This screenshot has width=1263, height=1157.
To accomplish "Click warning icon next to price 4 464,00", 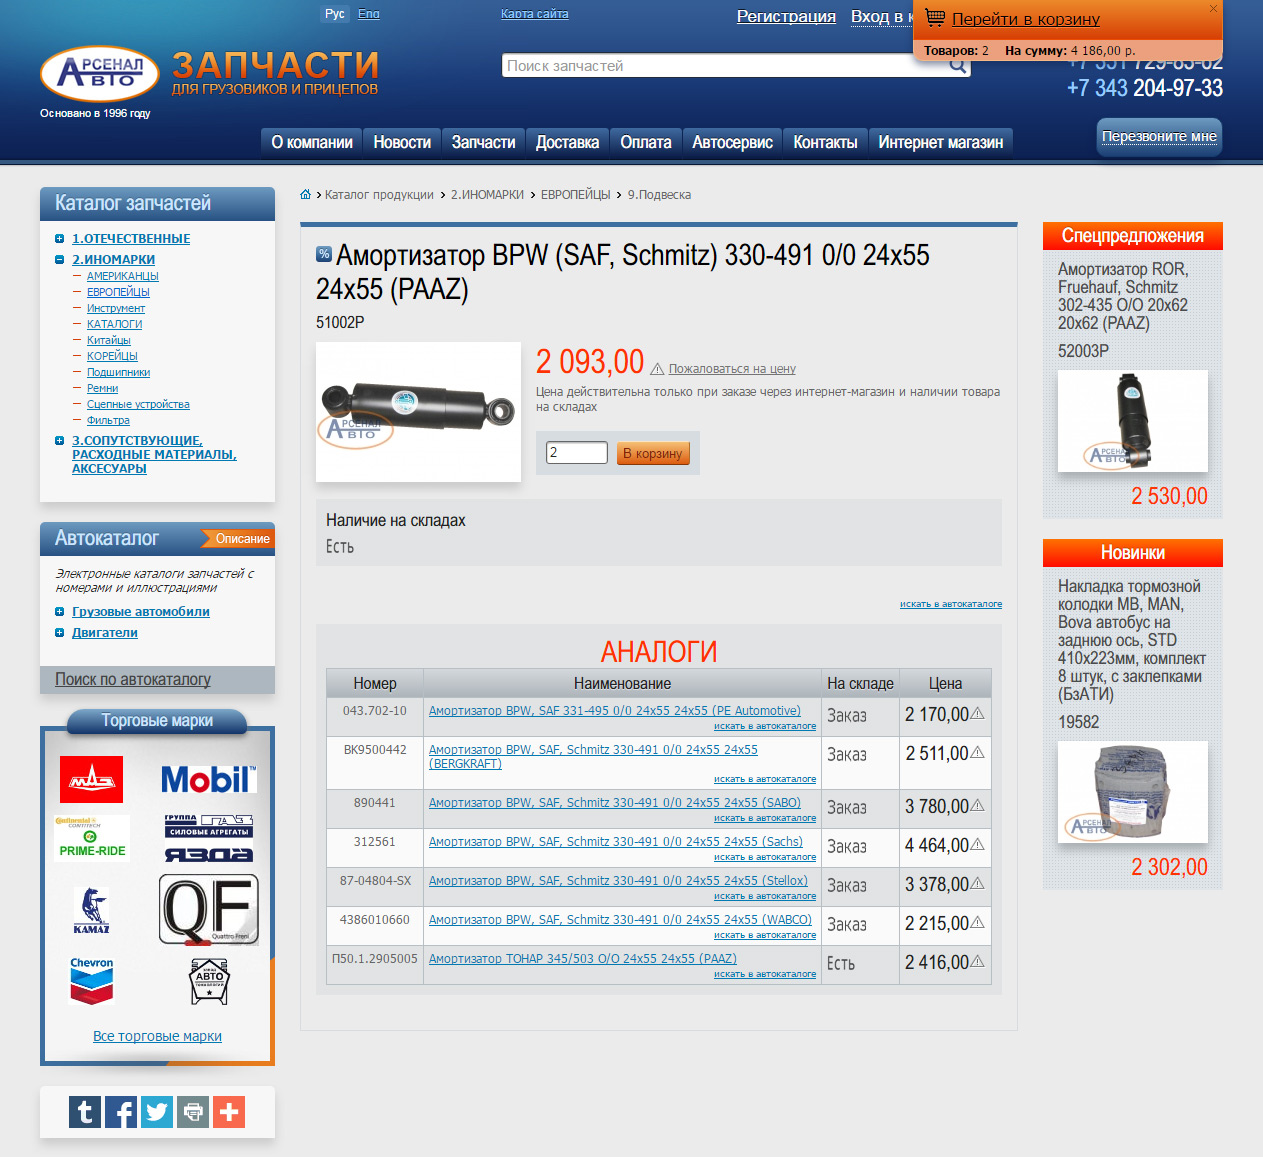I will [978, 845].
